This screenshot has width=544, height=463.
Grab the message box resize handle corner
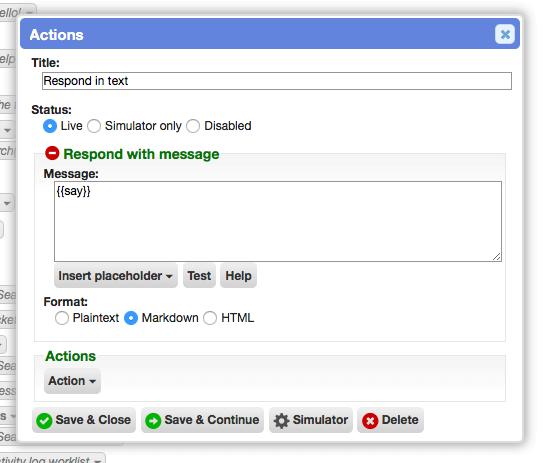497,257
